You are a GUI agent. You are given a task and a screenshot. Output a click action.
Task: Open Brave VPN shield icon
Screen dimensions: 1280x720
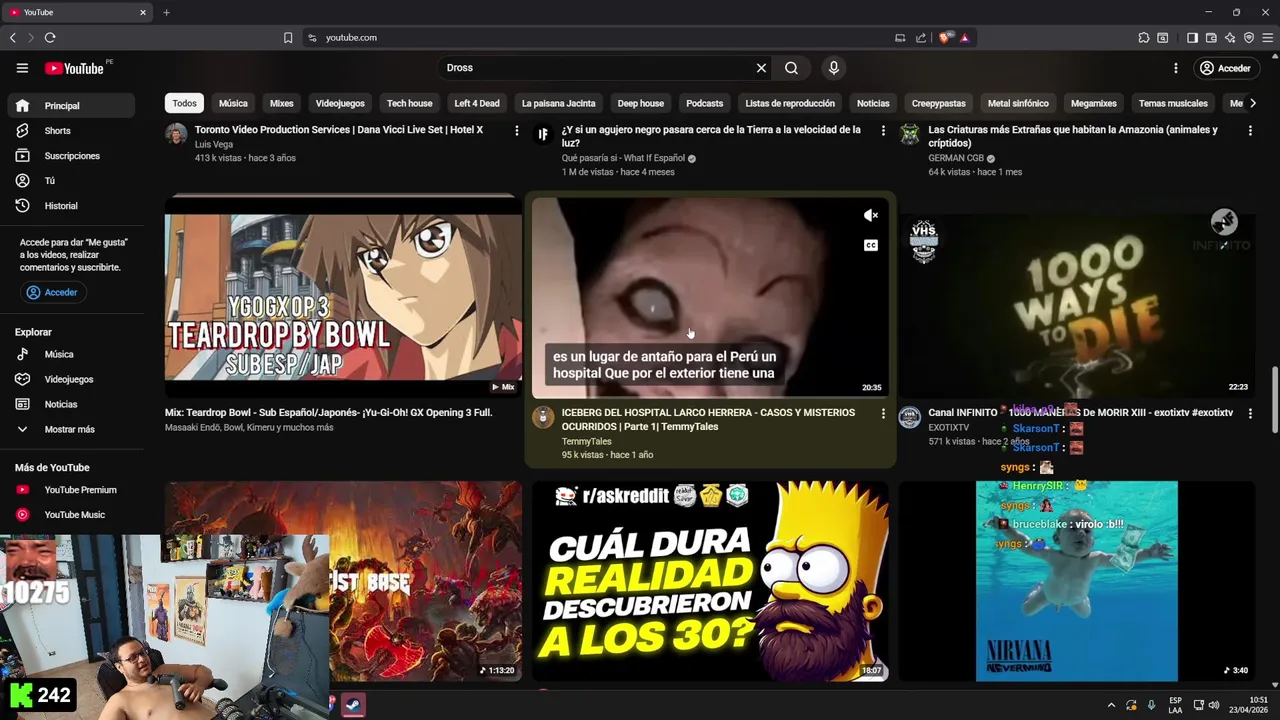(1249, 38)
